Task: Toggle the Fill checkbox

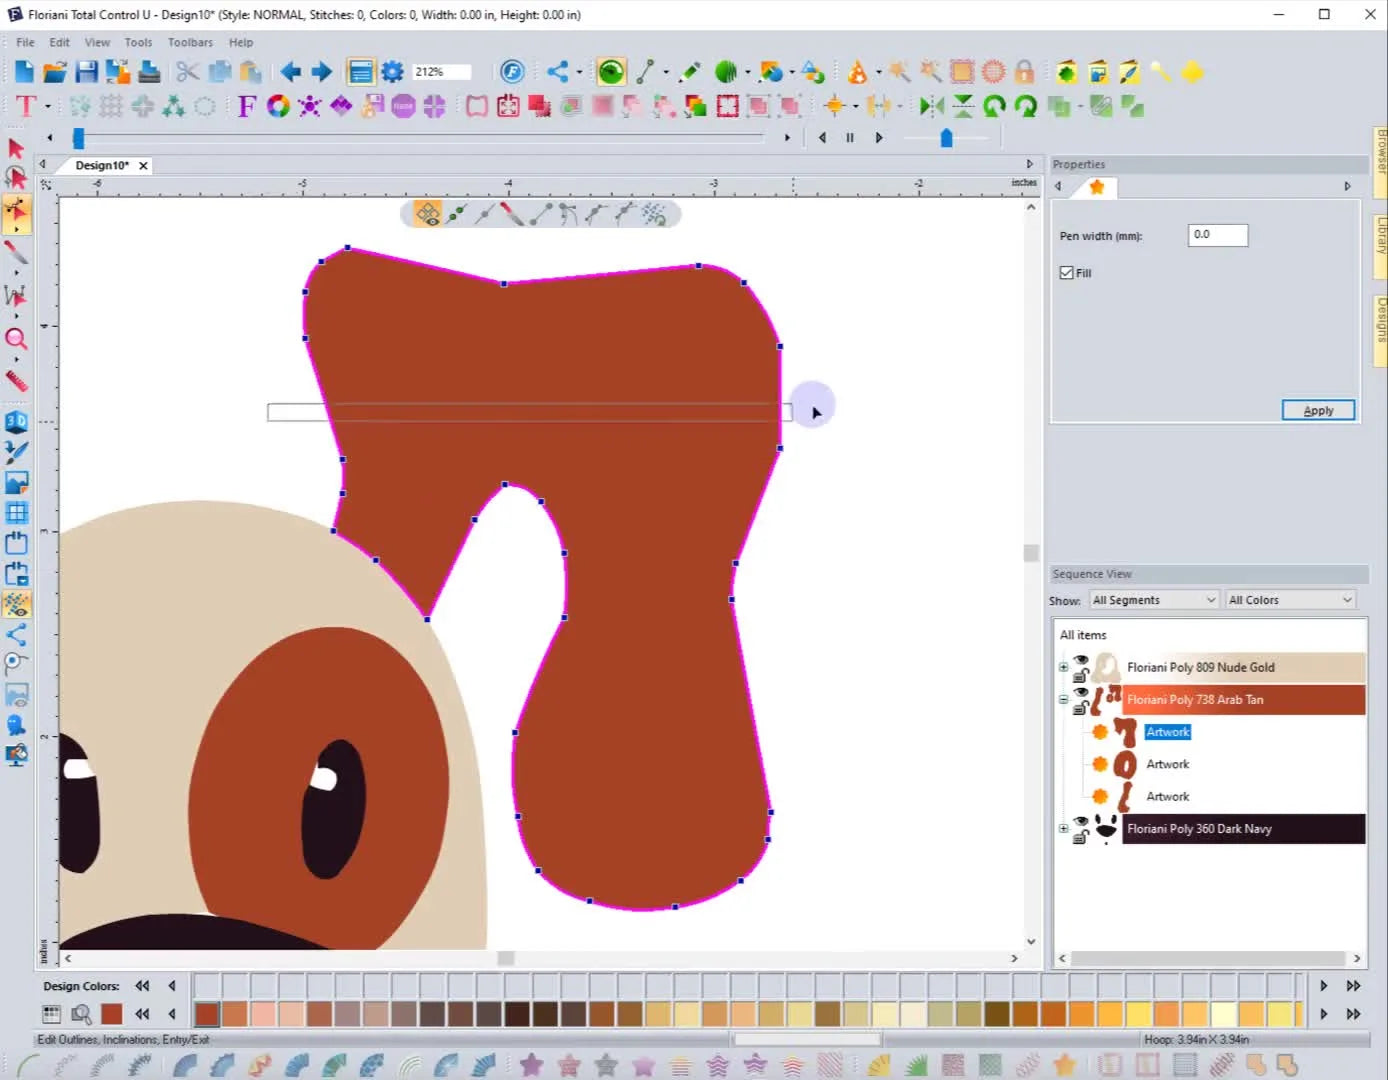Action: (1066, 273)
